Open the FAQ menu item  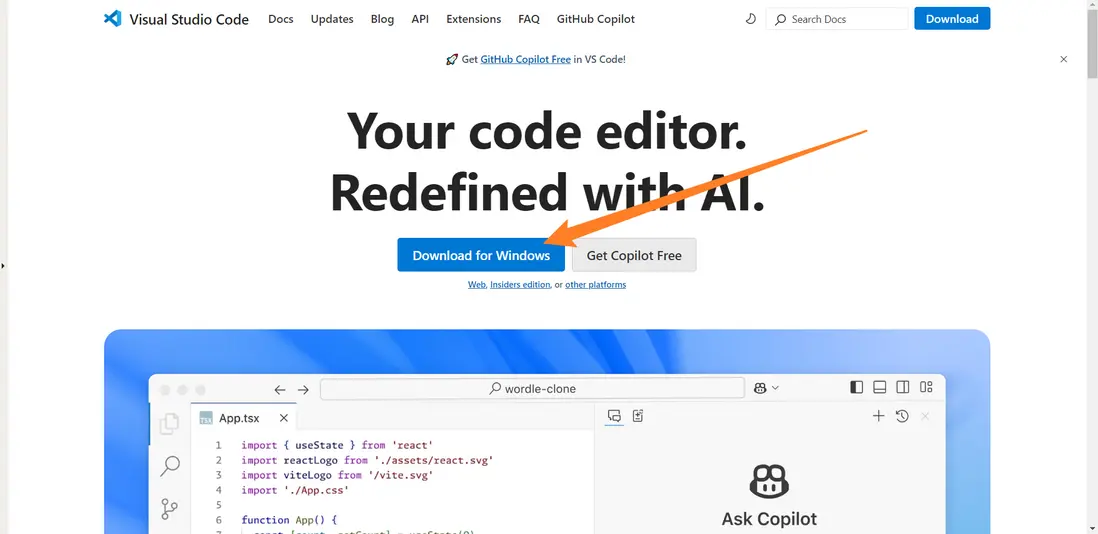[x=529, y=19]
